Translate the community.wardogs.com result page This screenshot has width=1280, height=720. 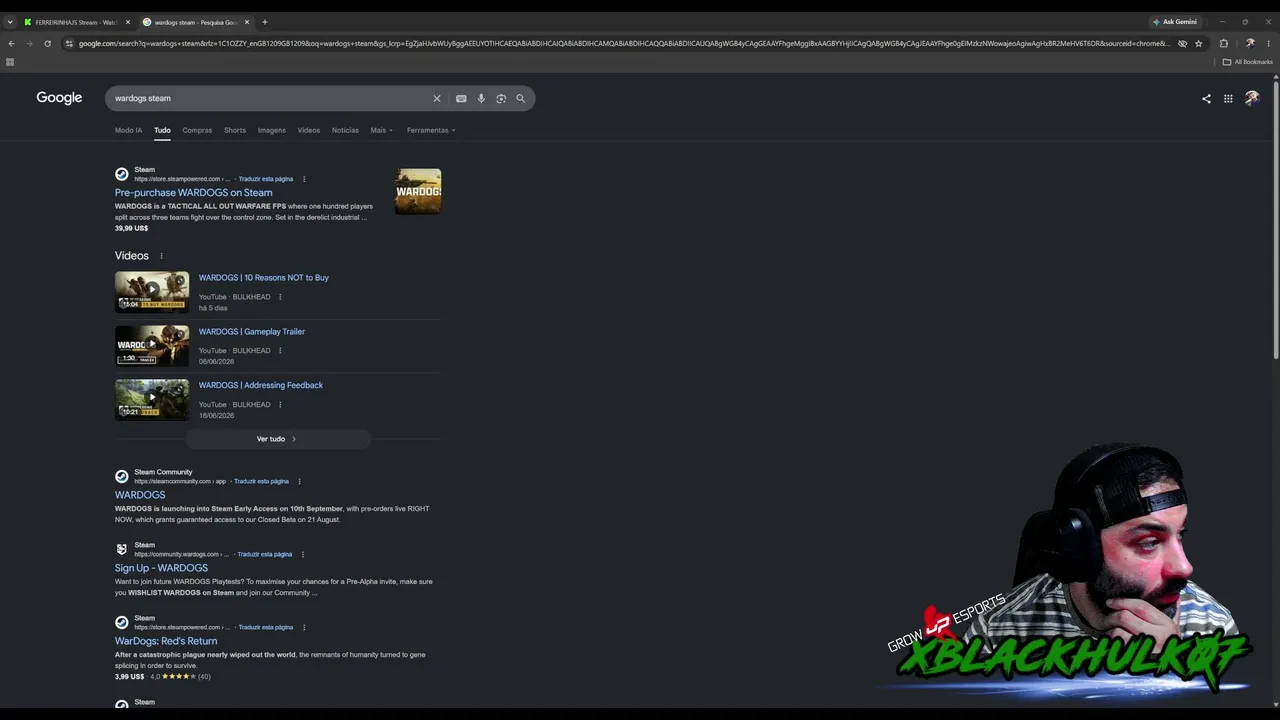pos(265,554)
